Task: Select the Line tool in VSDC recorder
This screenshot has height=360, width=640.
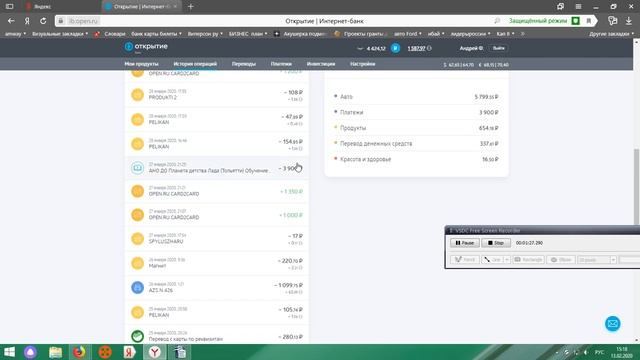Action: [x=492, y=260]
